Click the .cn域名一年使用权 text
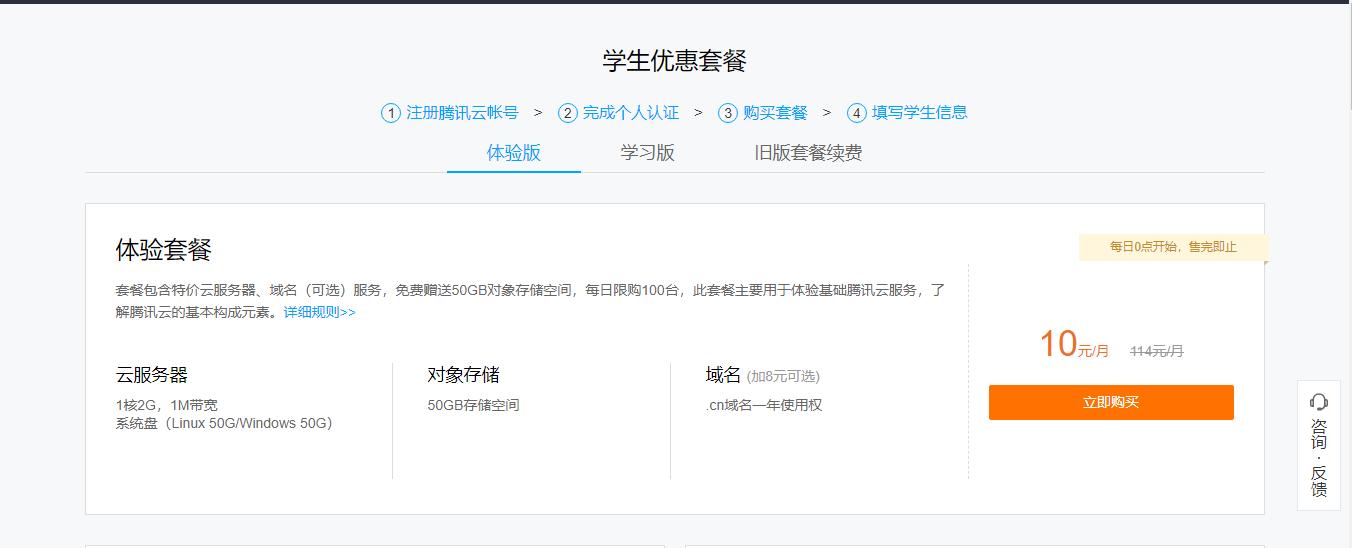This screenshot has width=1352, height=548. (764, 405)
